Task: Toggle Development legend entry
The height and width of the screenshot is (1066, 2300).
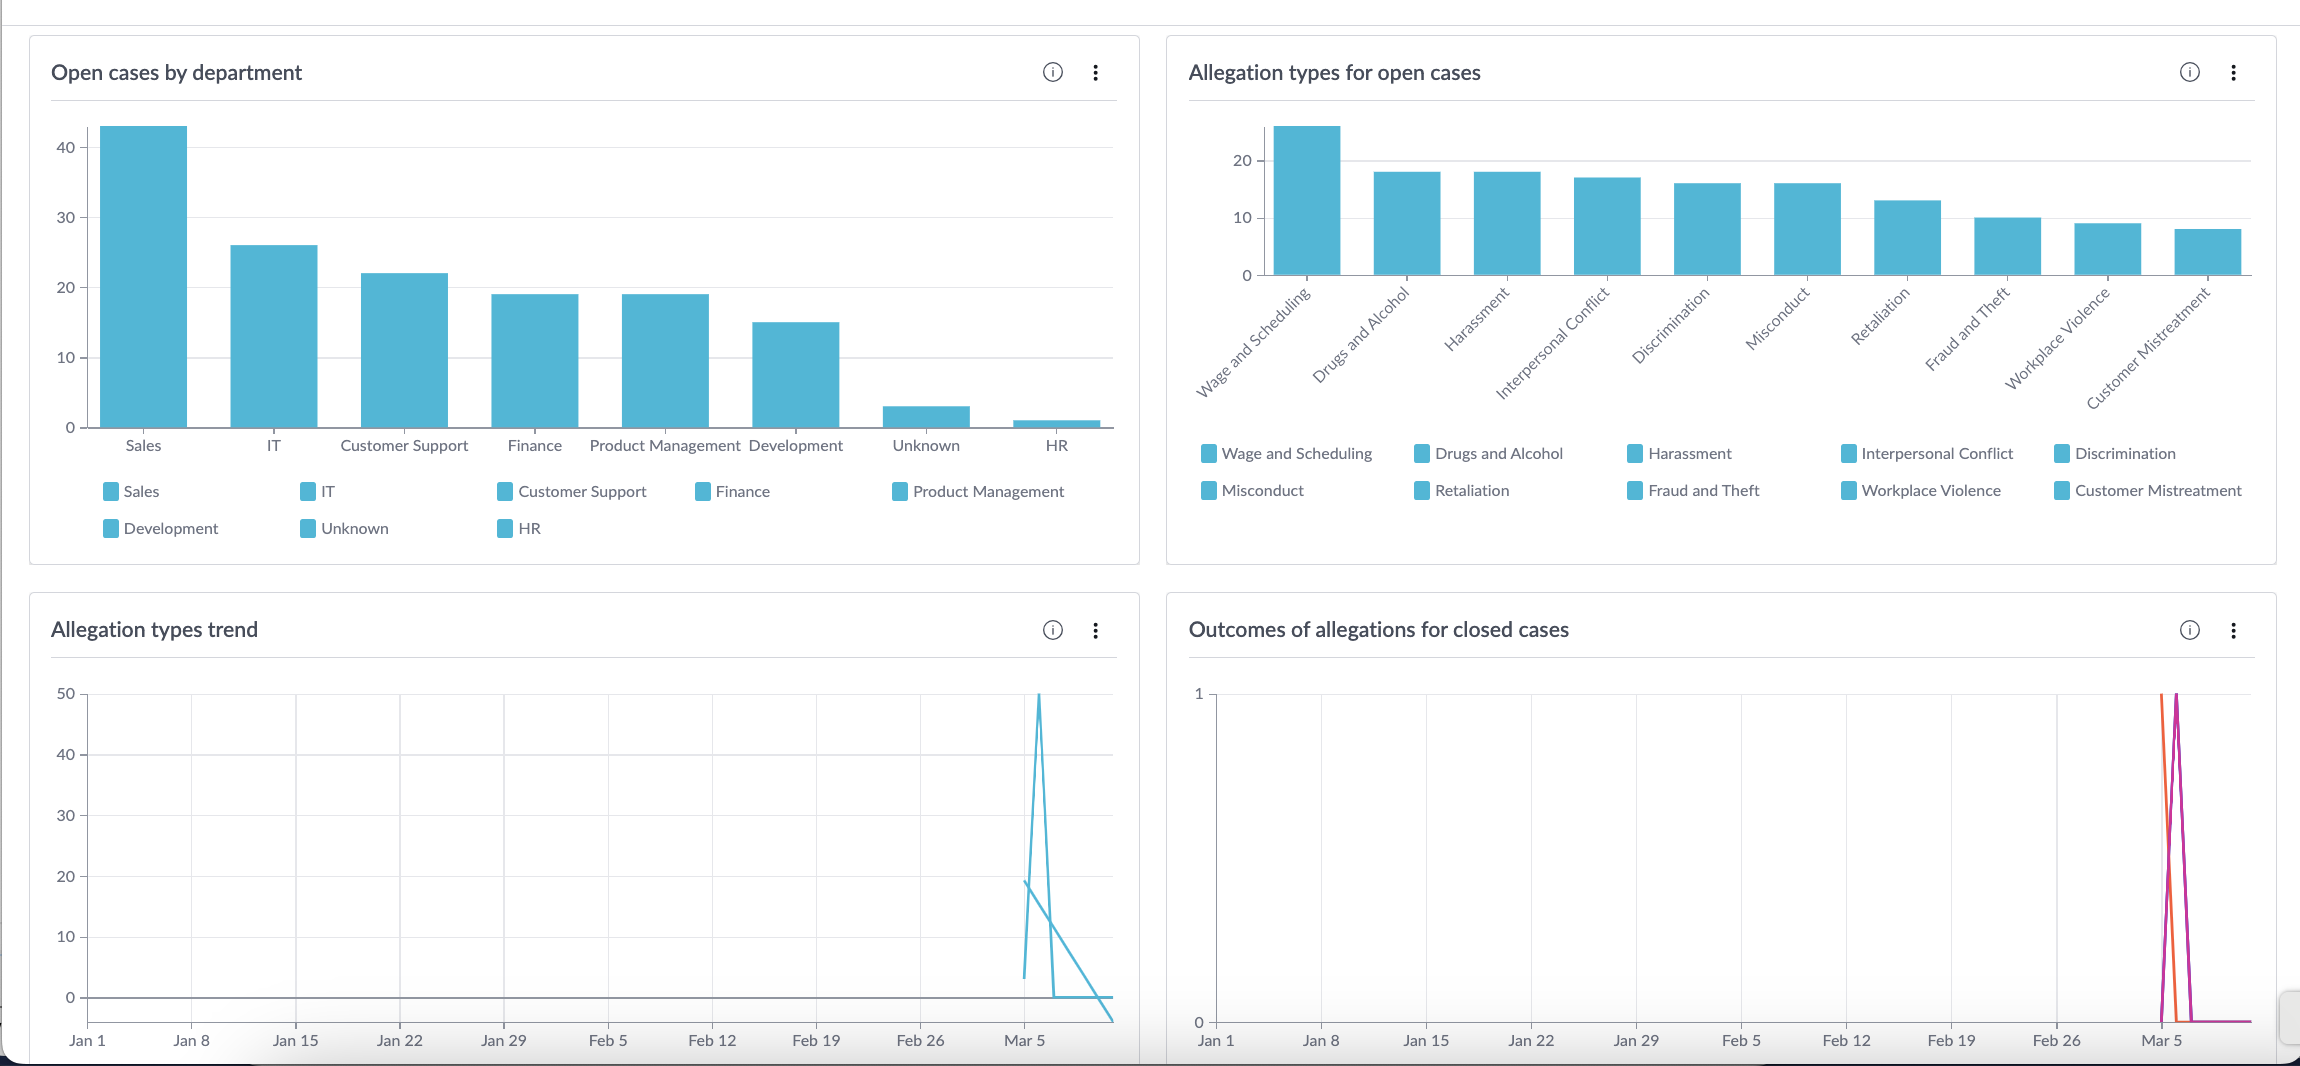Action: pyautogui.click(x=161, y=528)
